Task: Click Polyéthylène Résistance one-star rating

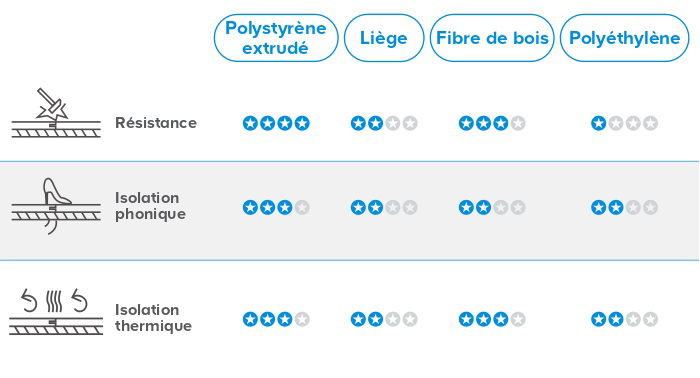Action: (625, 123)
